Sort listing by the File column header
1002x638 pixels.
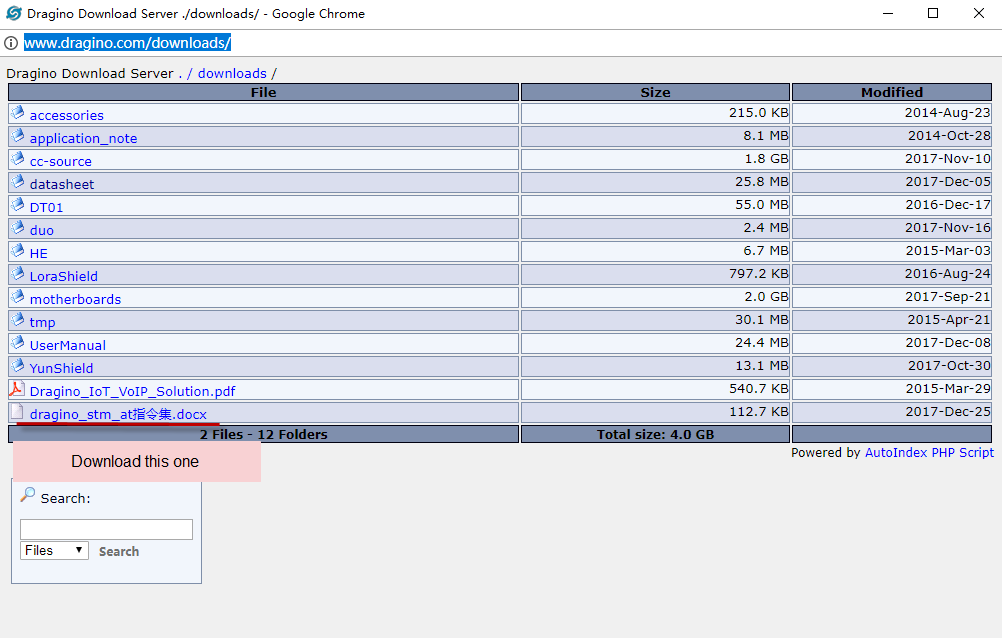263,92
